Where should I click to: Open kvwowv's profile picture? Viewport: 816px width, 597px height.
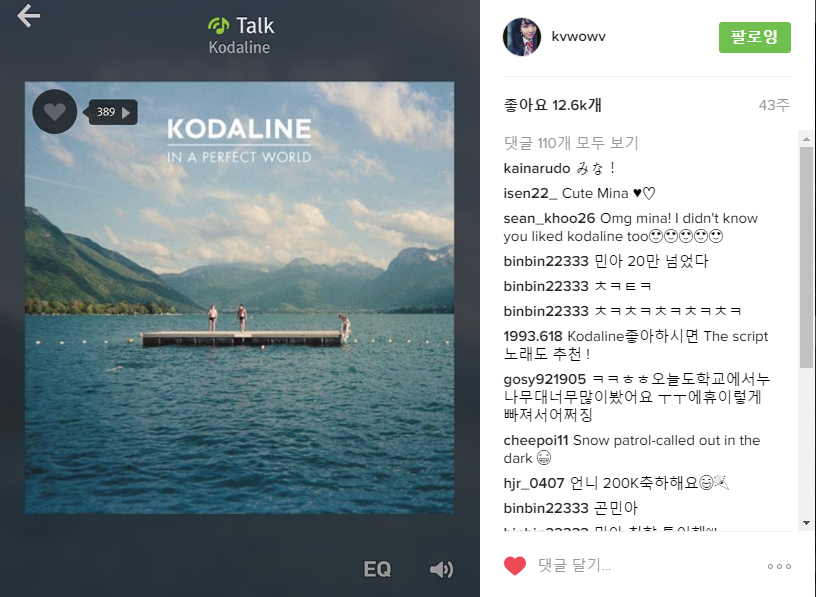point(522,37)
